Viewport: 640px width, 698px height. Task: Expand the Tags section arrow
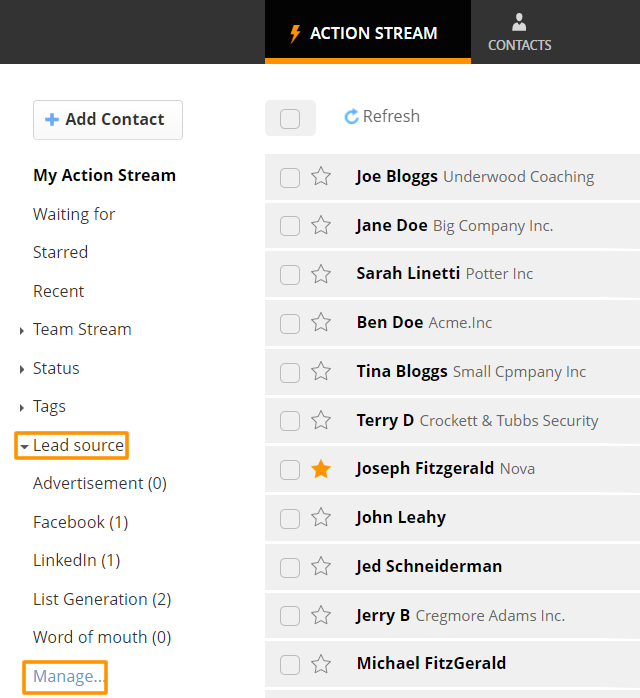tap(21, 408)
